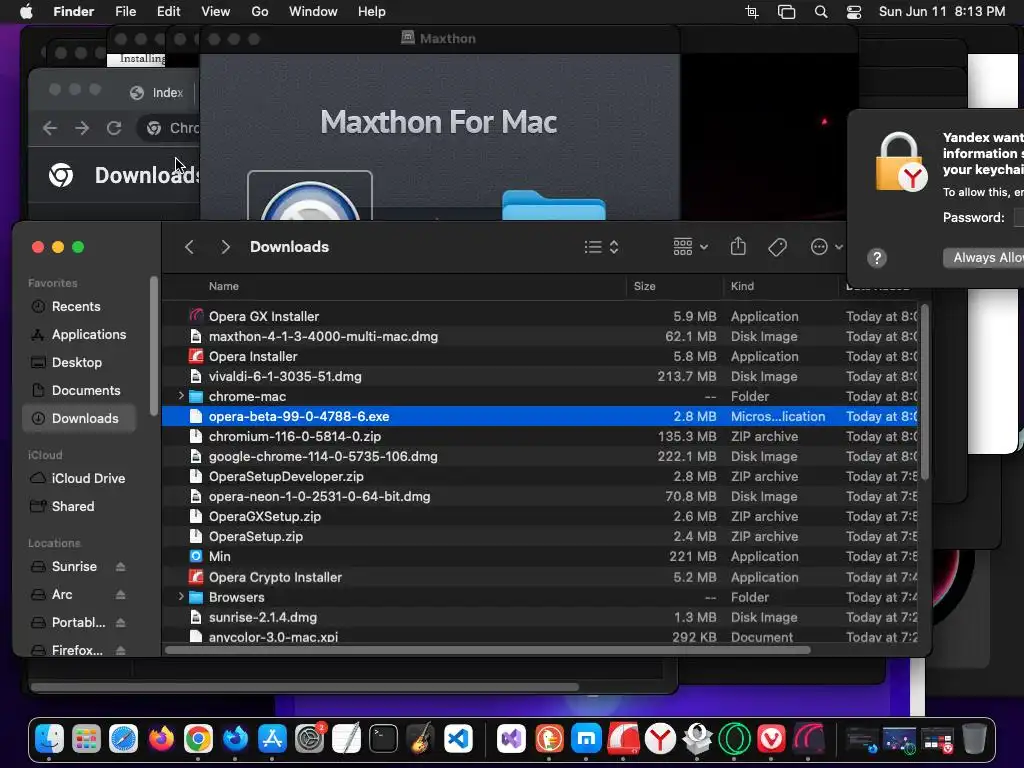Viewport: 1024px width, 768px height.
Task: Open Firefox from the Dock
Action: (x=161, y=739)
